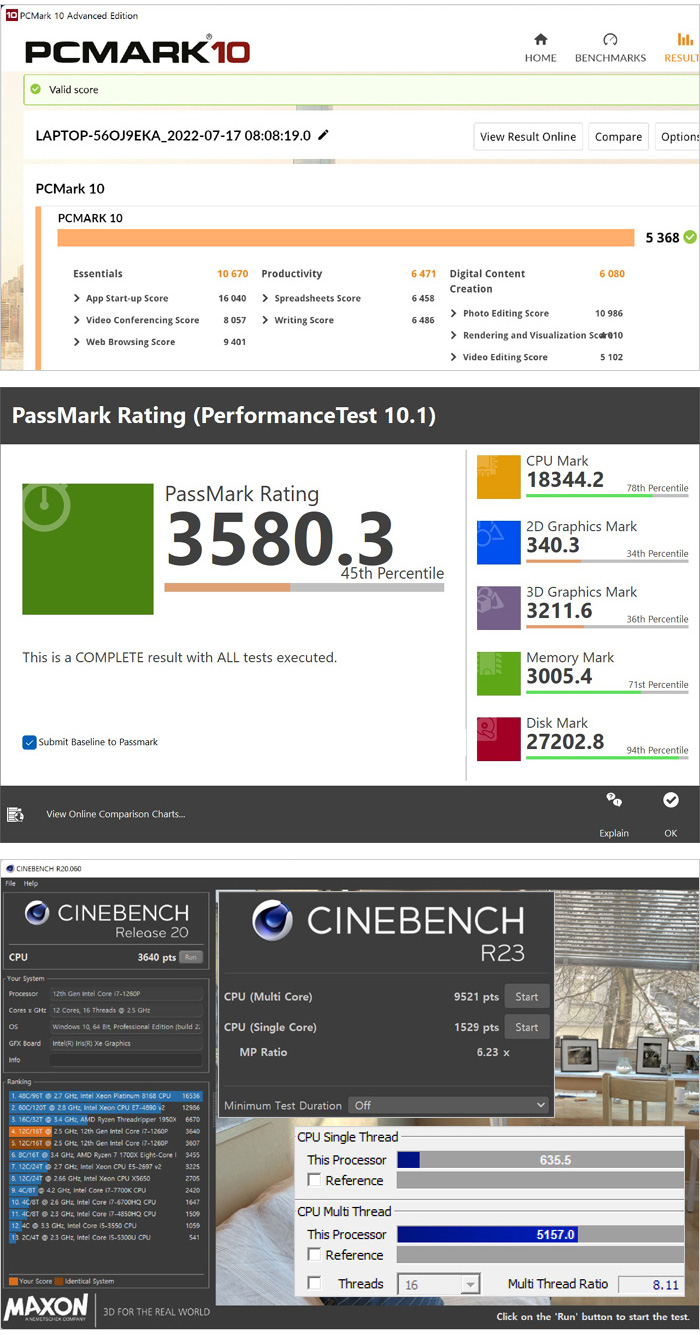700x1335 pixels.
Task: Click the Compare button
Action: click(x=619, y=137)
